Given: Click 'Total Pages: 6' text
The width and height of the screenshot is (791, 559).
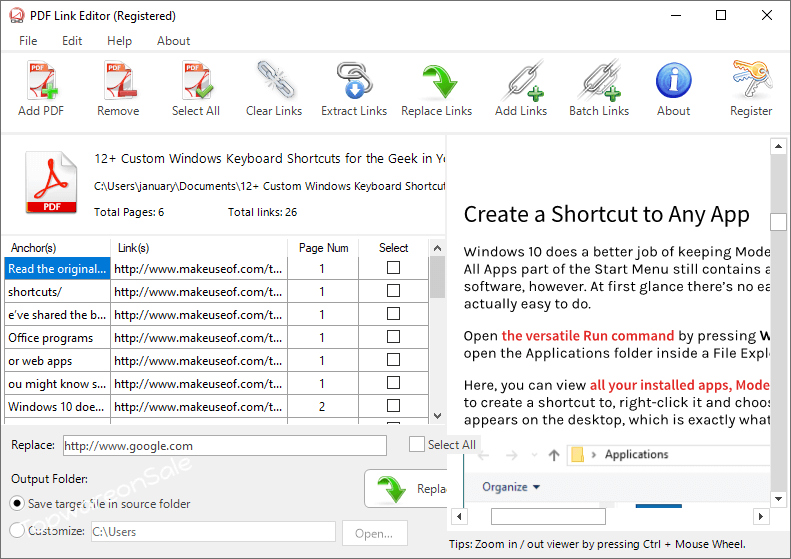Looking at the screenshot, I should point(129,212).
